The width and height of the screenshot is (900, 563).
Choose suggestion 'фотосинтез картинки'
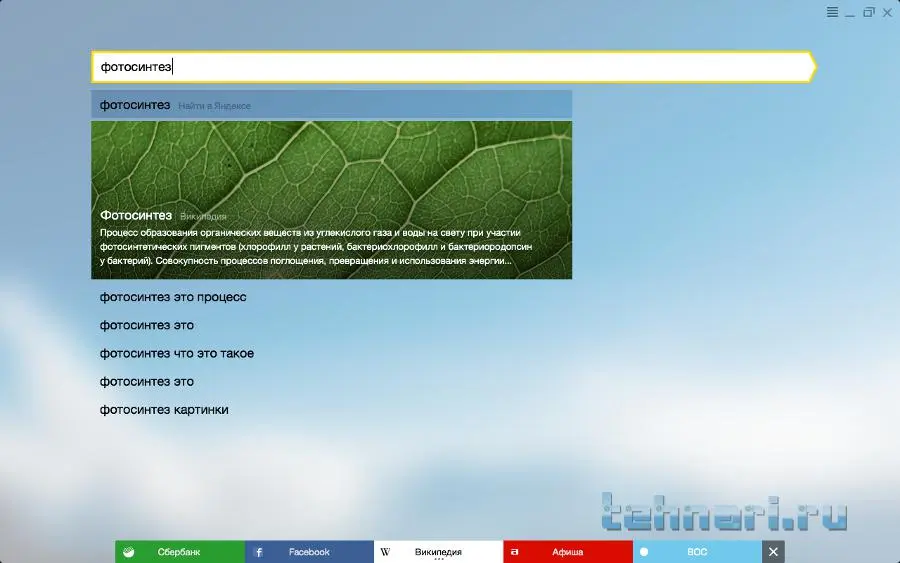click(x=164, y=410)
